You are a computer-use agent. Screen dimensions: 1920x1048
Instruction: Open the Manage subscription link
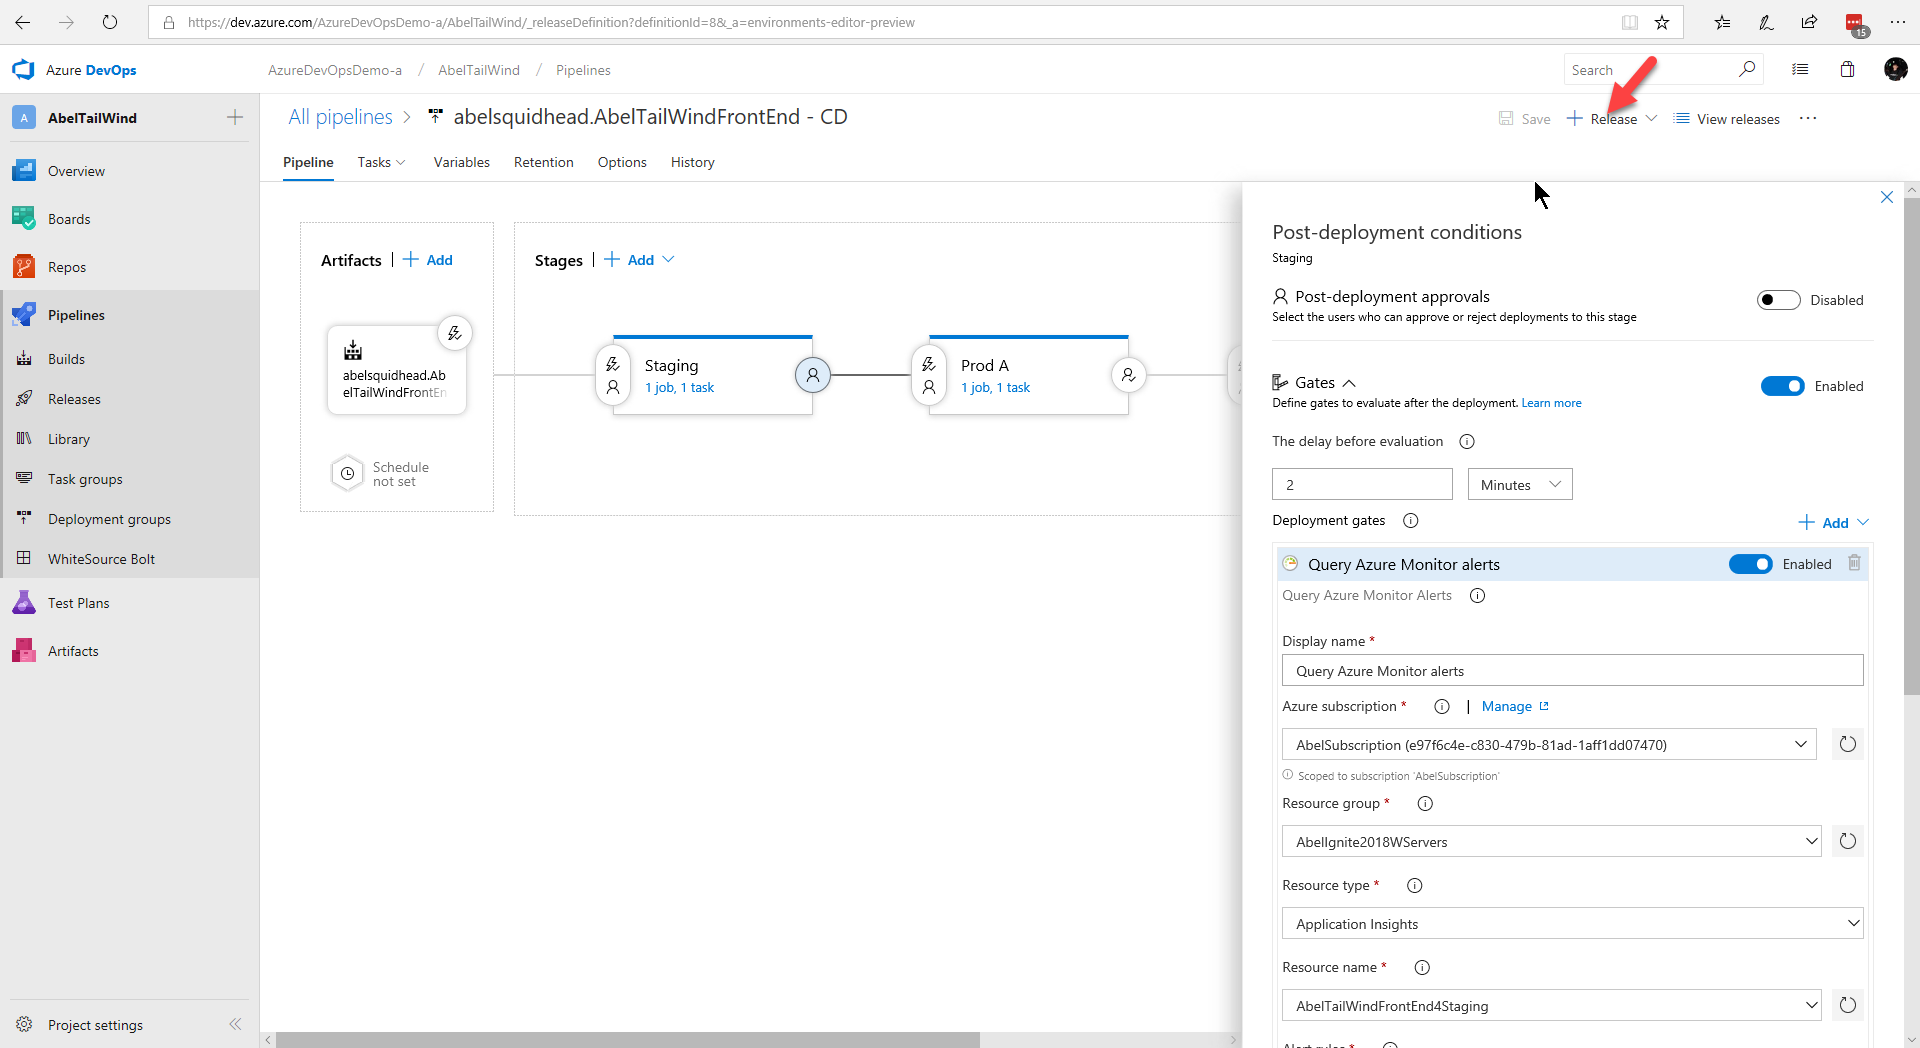point(1515,706)
